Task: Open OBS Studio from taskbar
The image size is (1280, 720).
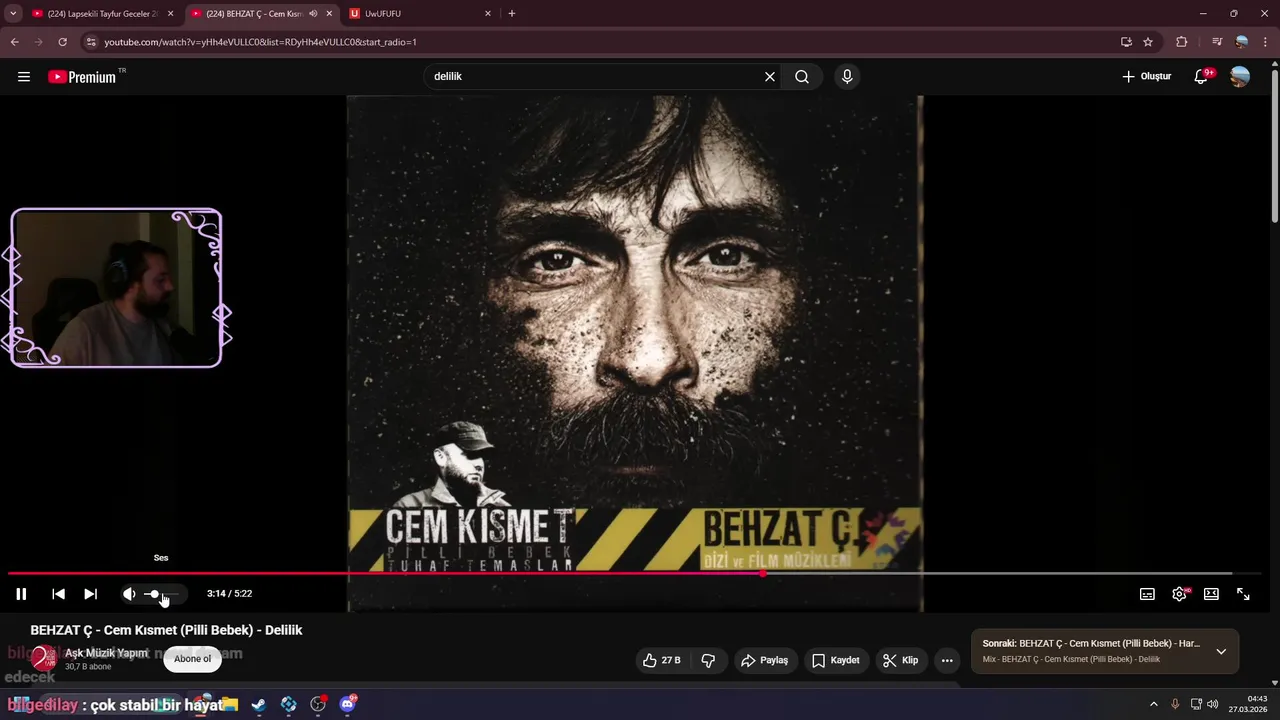Action: [318, 705]
